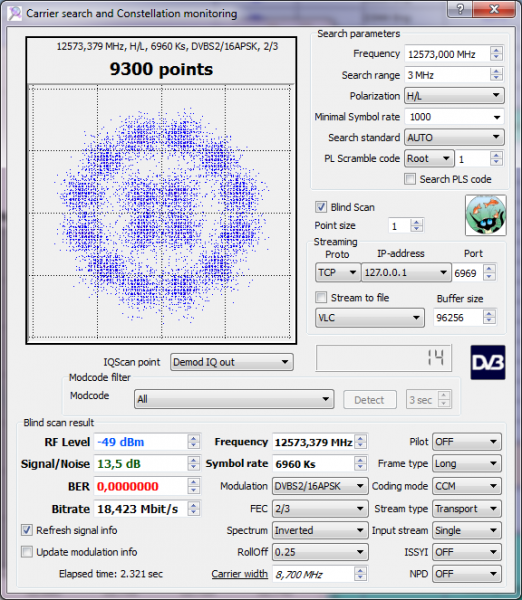Viewport: 522px width, 600px height.
Task: Increase the Point size stepper
Action: pos(416,222)
